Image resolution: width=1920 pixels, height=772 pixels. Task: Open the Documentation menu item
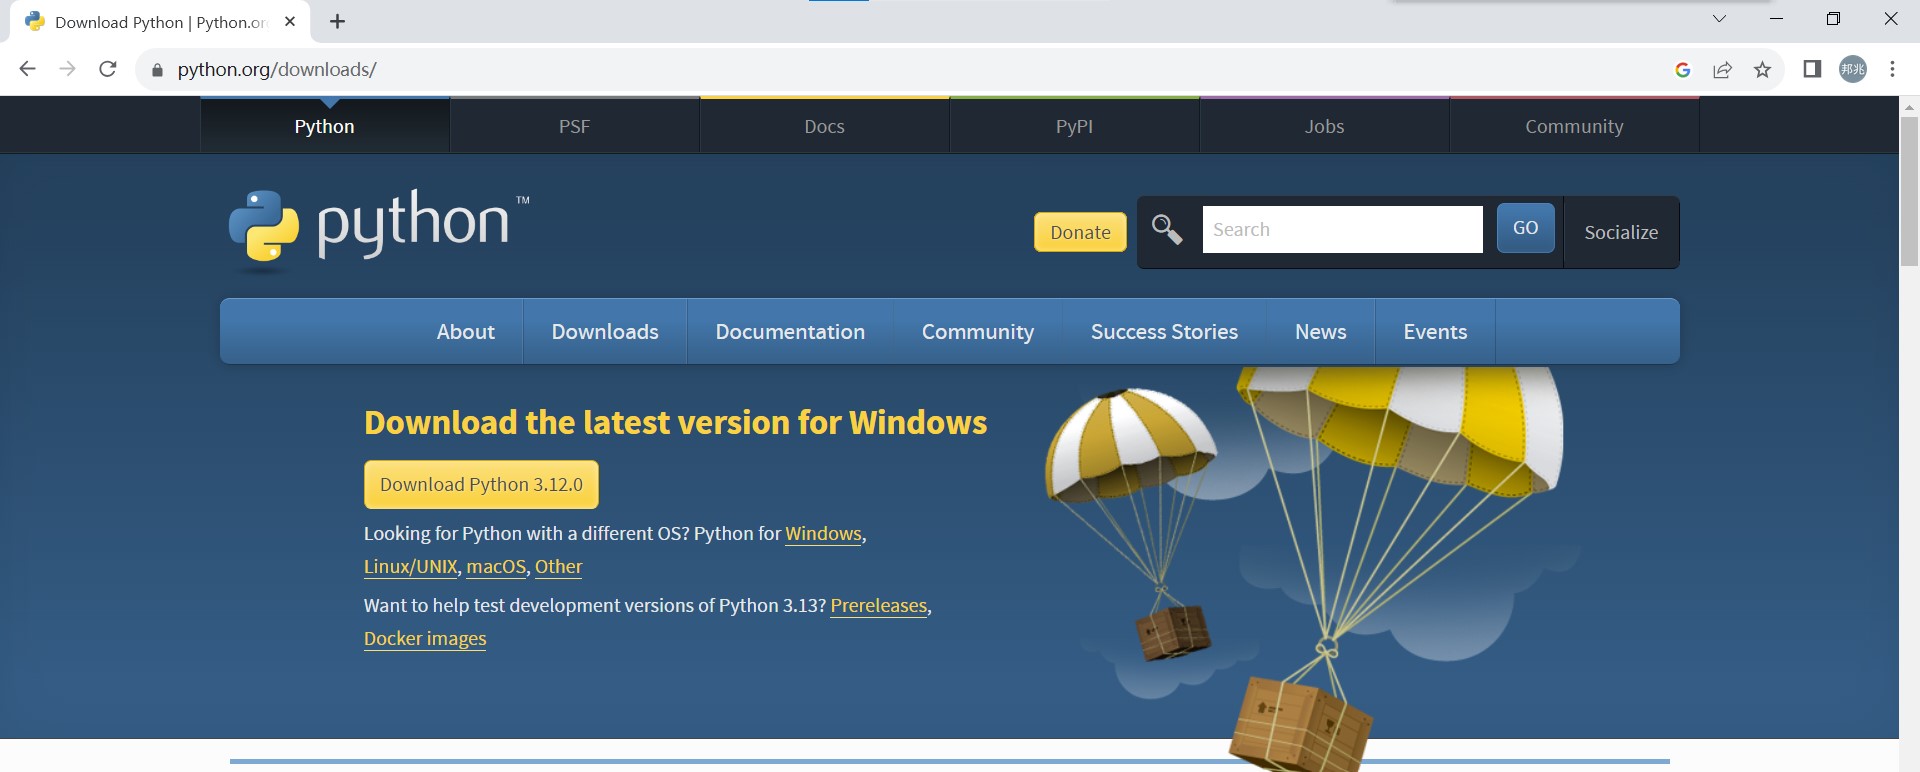coord(790,331)
